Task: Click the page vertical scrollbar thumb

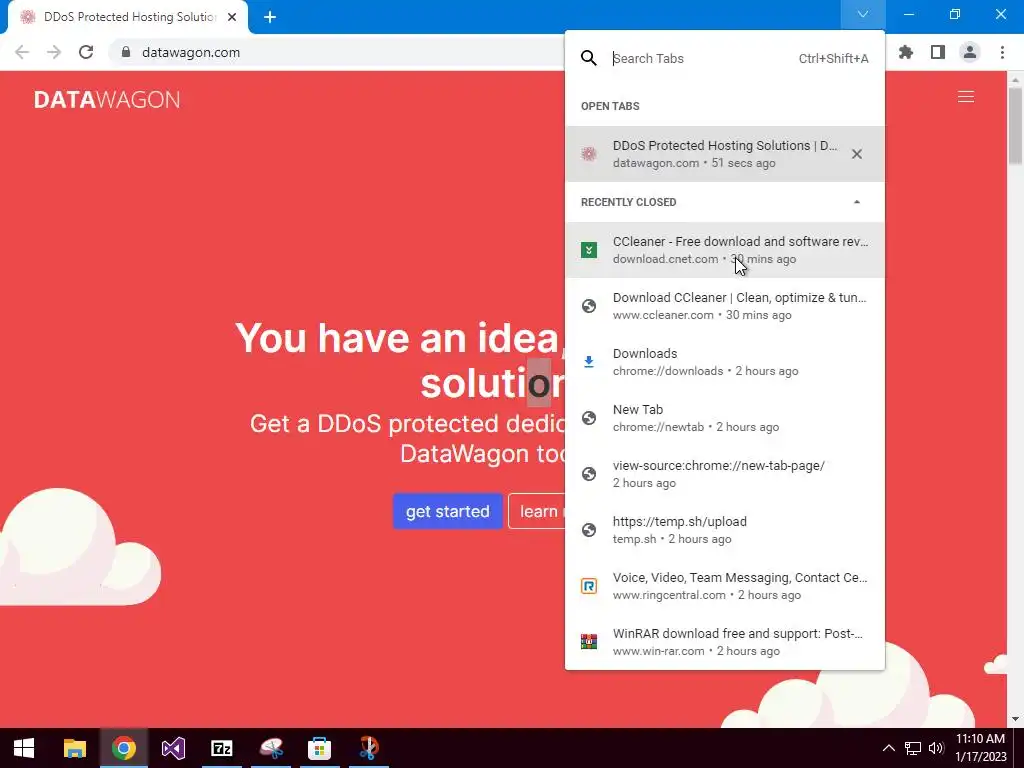Action: click(1015, 125)
